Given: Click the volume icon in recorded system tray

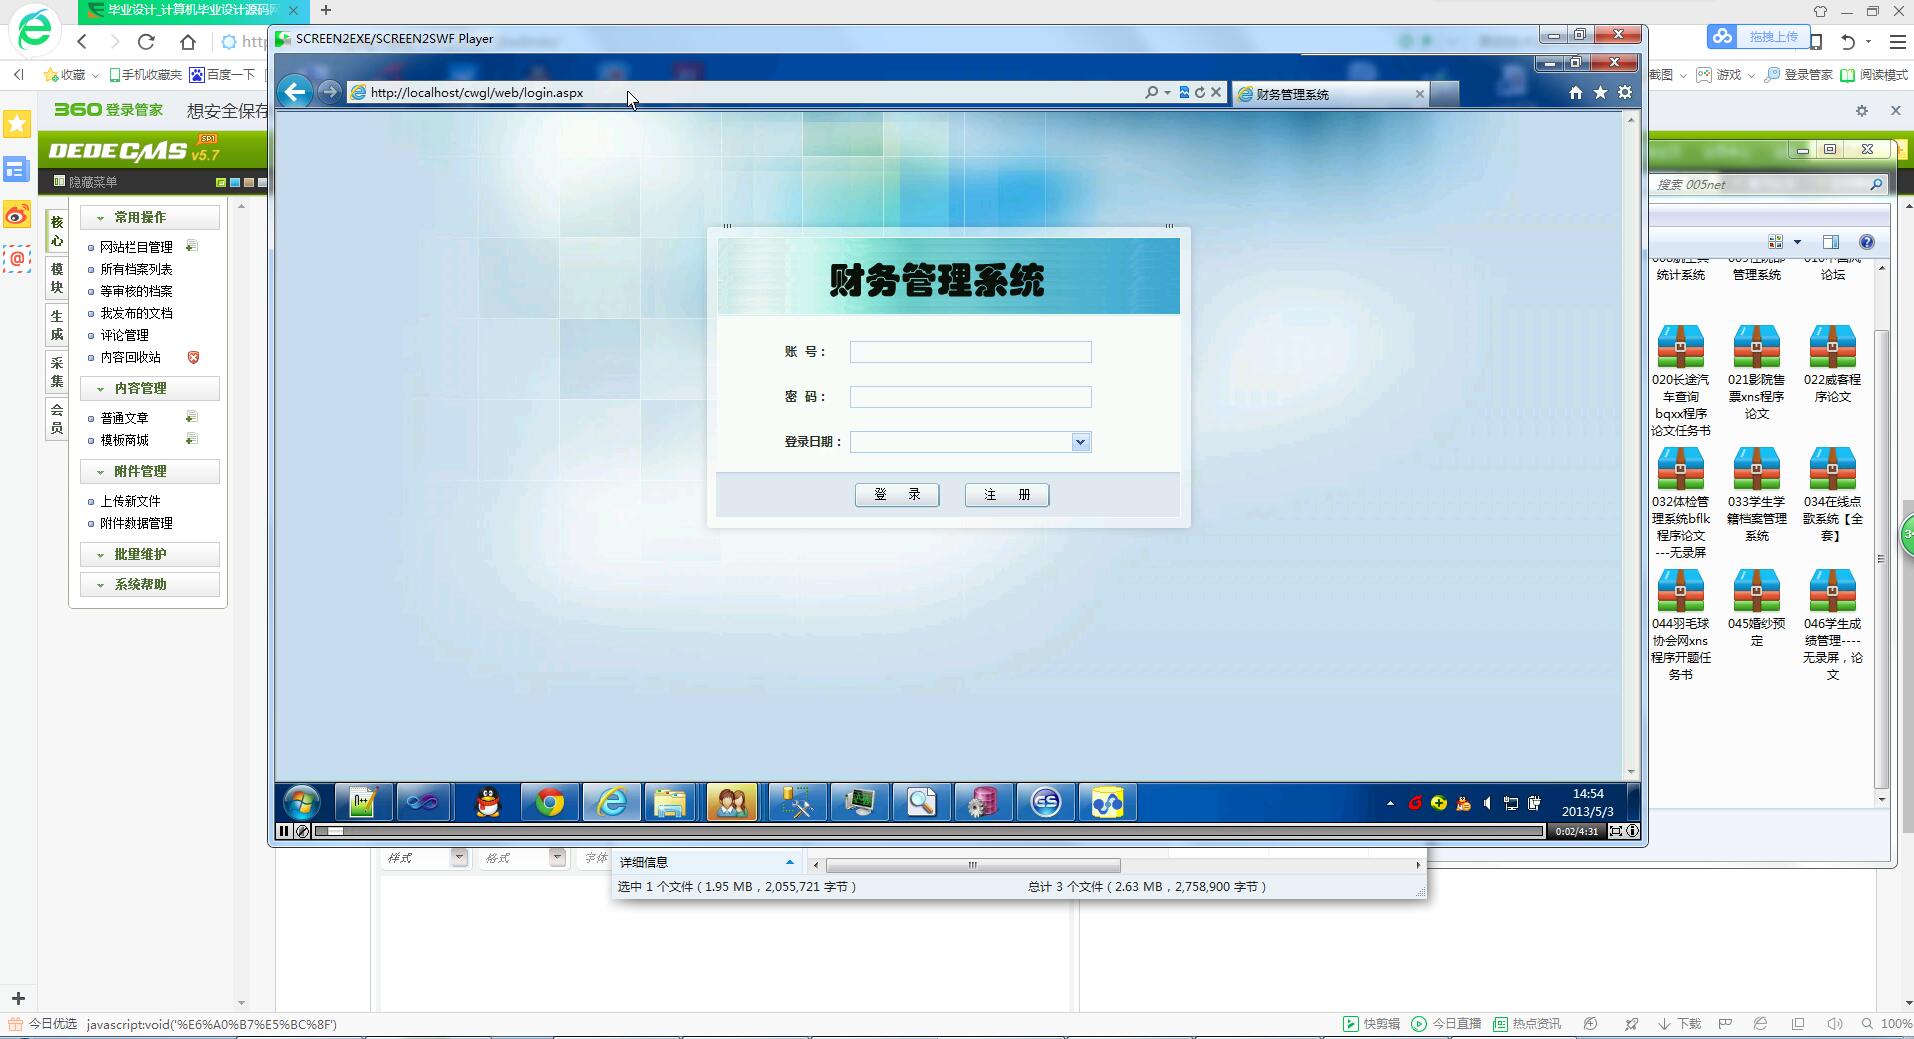Looking at the screenshot, I should [1487, 803].
